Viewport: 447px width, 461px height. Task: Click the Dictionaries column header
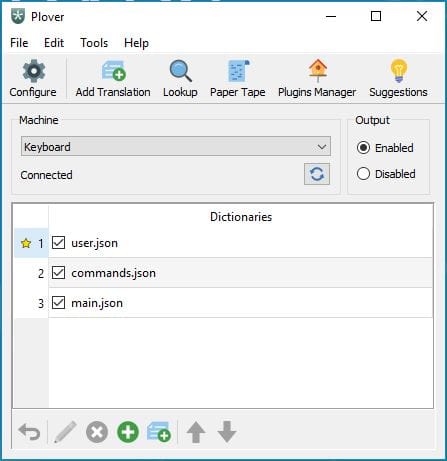pyautogui.click(x=241, y=217)
